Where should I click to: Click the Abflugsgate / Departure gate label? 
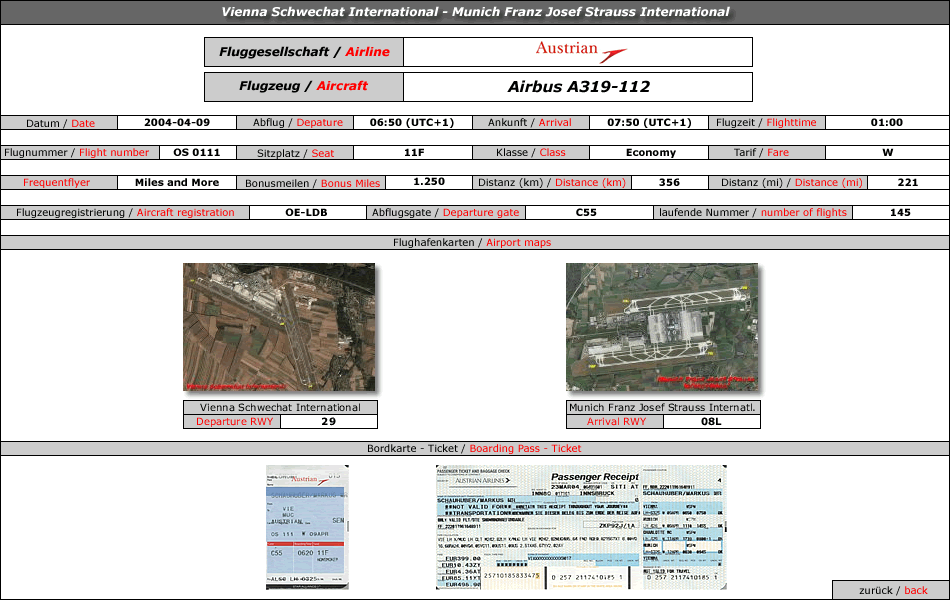click(445, 213)
